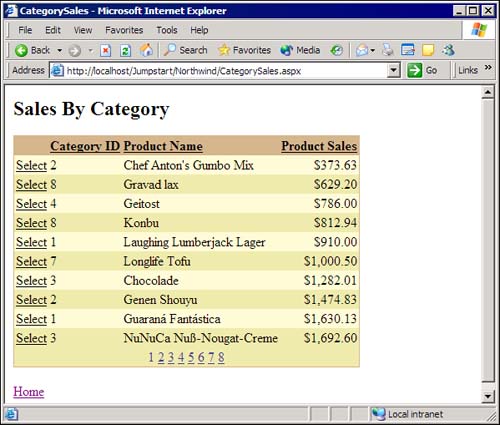Viewport: 500px width, 425px height.
Task: Open the File menu
Action: 25,30
